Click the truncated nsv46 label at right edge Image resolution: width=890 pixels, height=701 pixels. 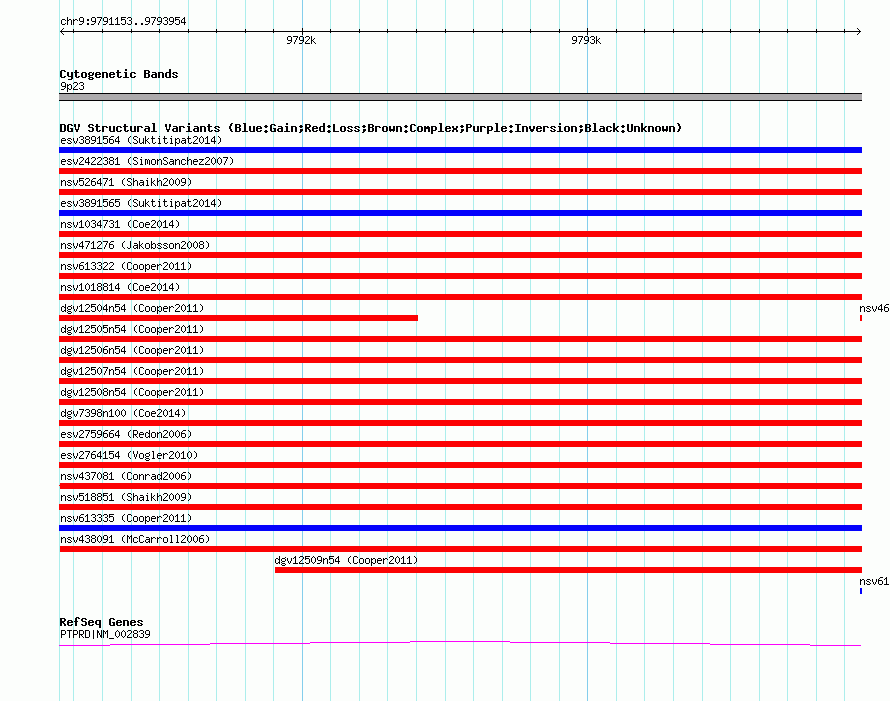click(874, 308)
